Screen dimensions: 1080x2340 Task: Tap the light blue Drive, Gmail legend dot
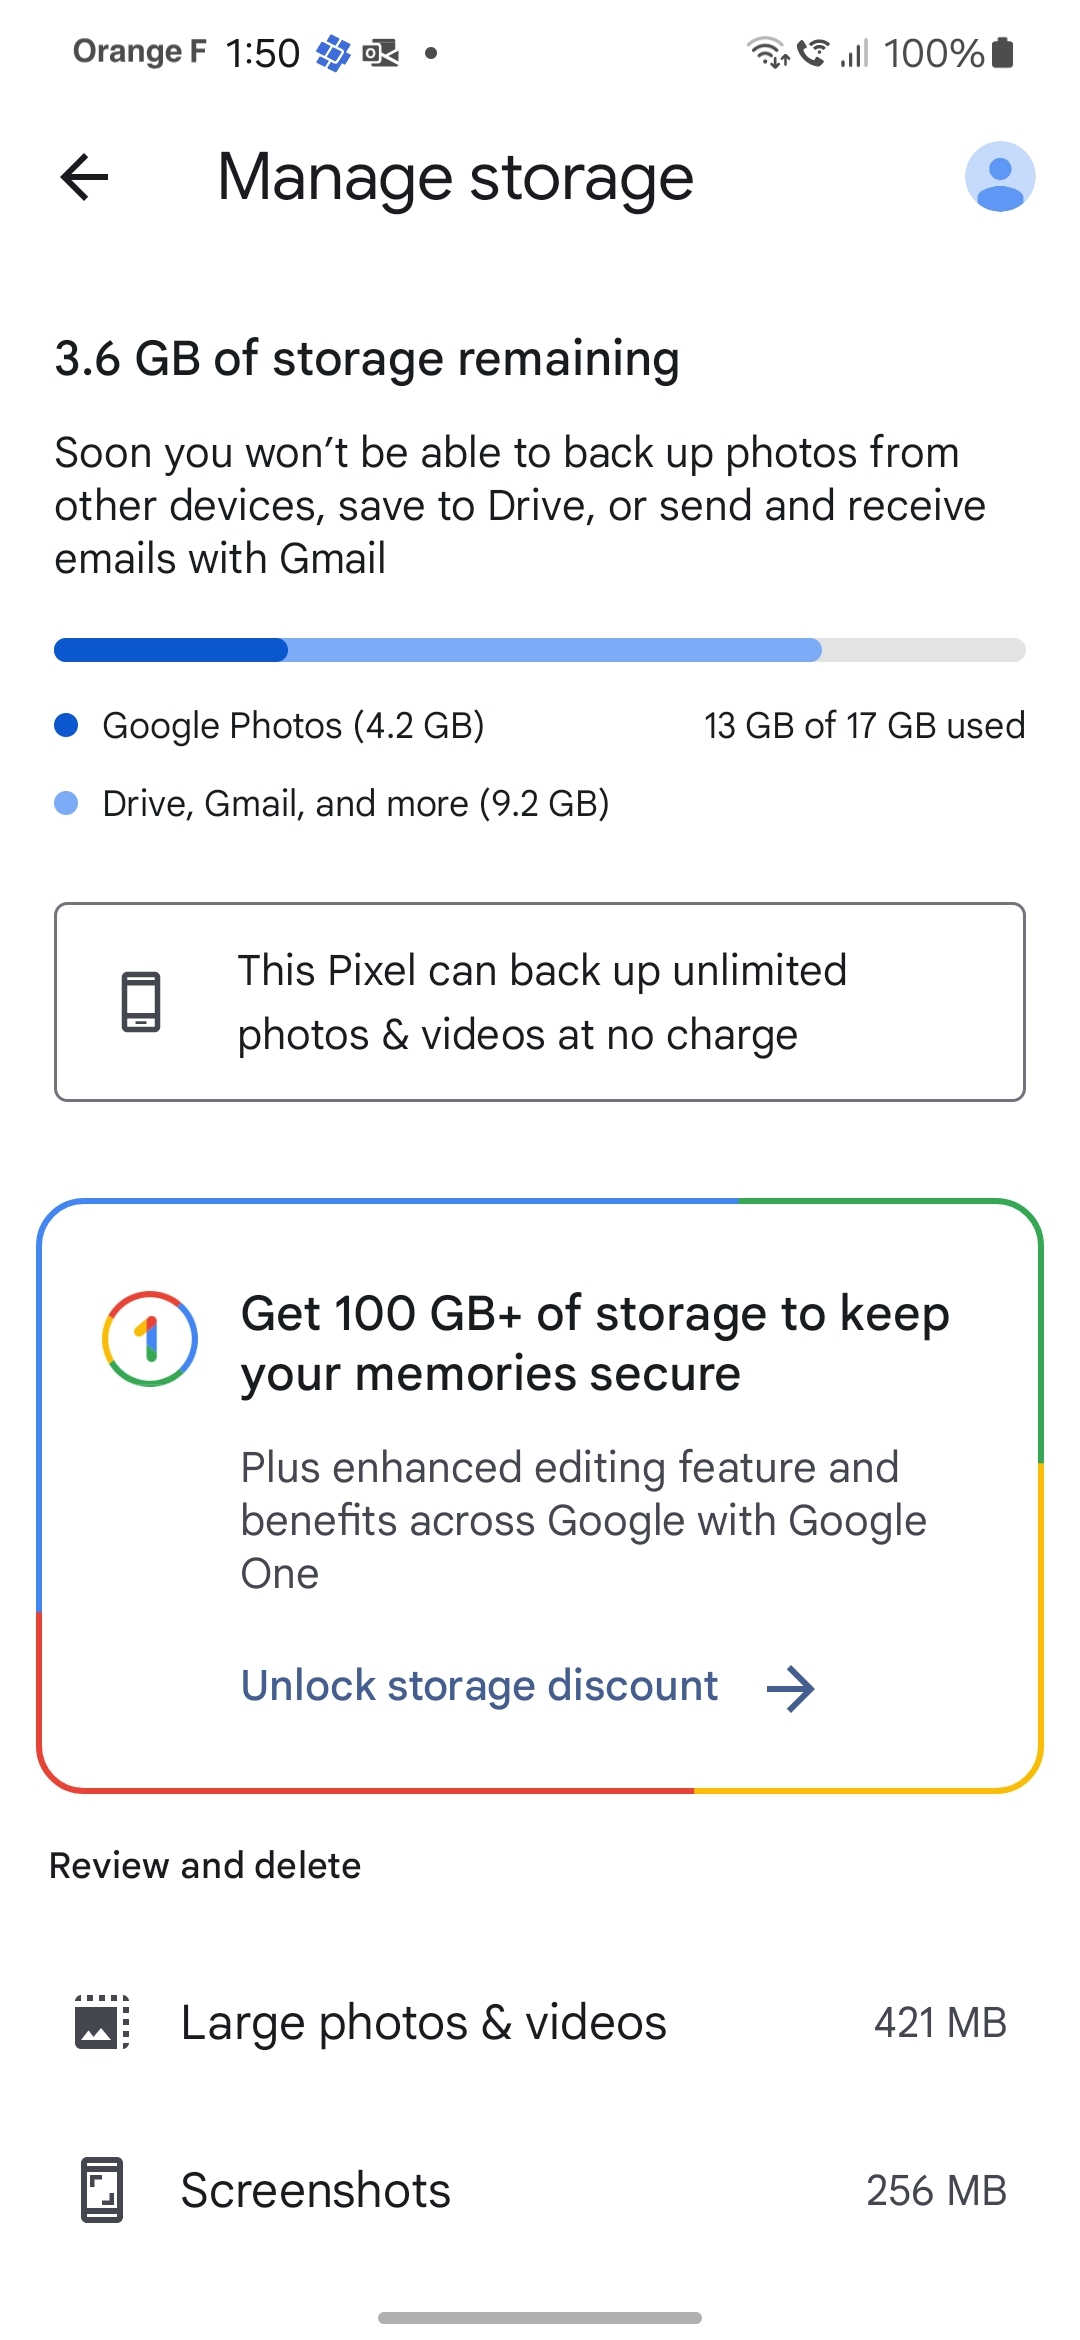(x=66, y=803)
